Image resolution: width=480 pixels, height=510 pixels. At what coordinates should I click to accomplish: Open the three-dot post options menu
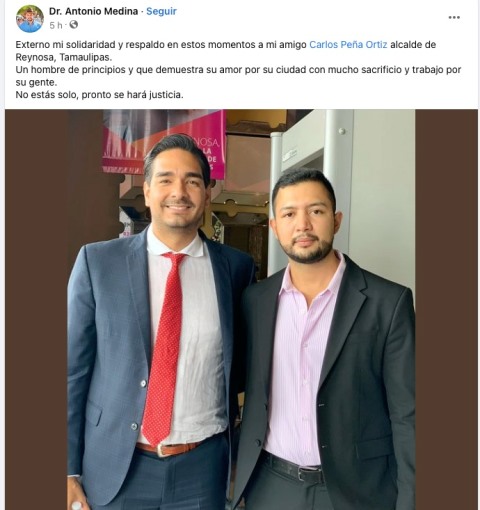click(x=454, y=17)
